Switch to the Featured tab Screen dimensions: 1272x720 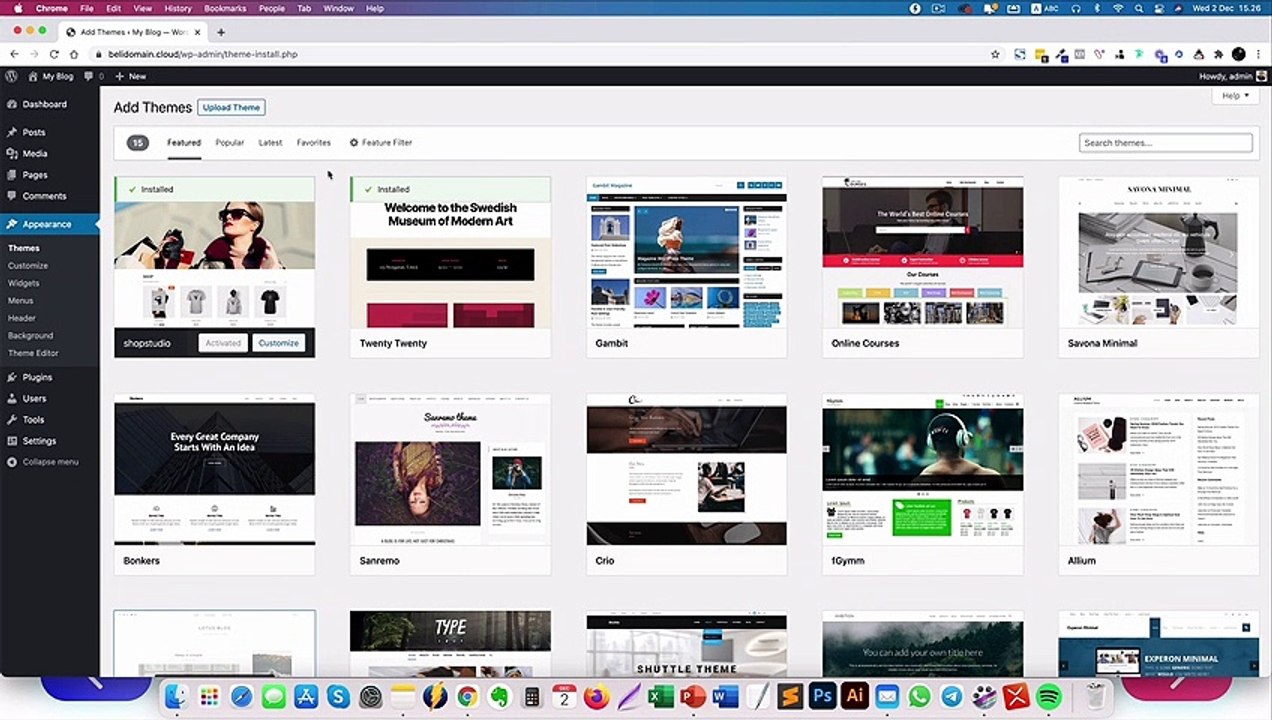(x=184, y=143)
